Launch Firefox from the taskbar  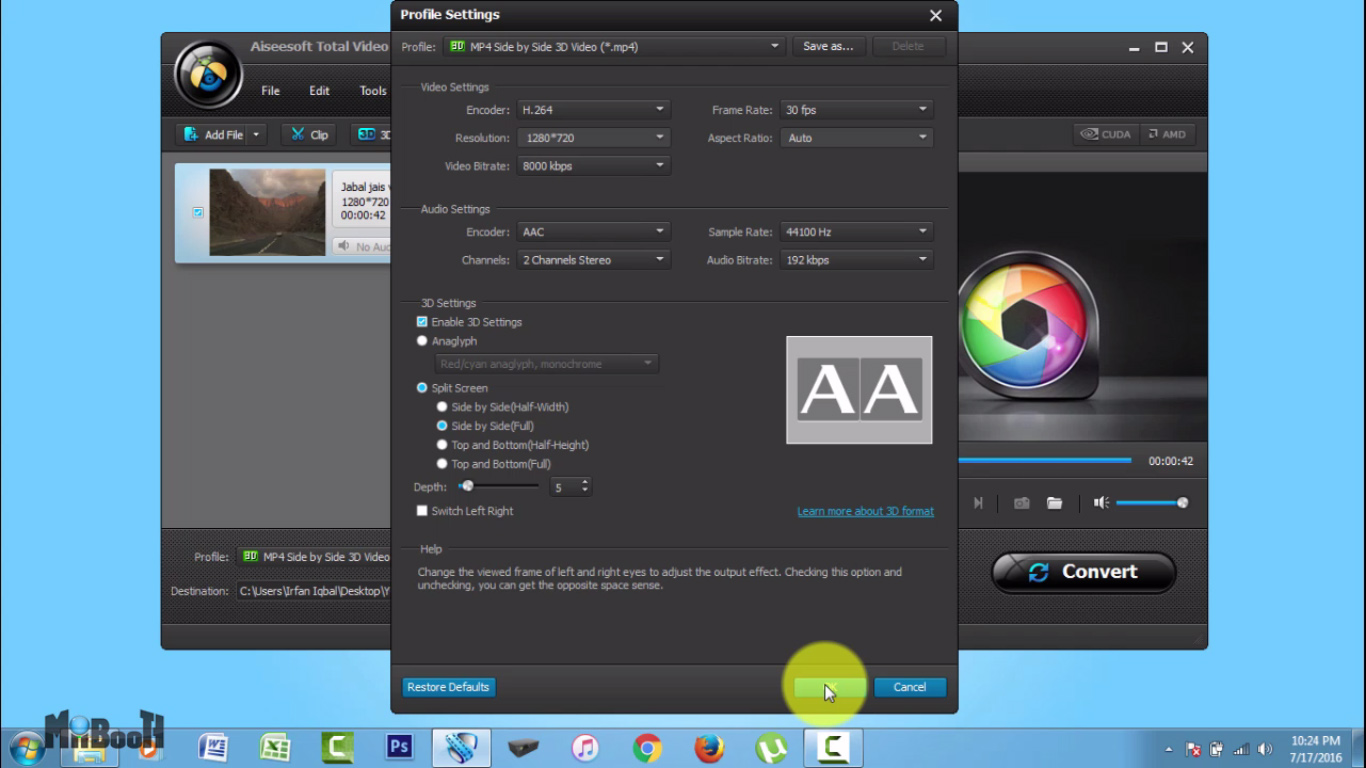[x=709, y=748]
